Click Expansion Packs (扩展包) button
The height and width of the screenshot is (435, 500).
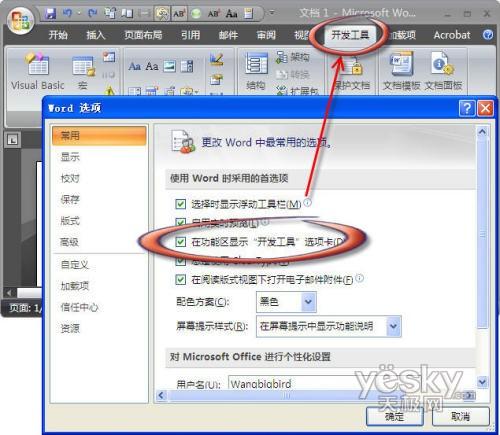[x=298, y=90]
